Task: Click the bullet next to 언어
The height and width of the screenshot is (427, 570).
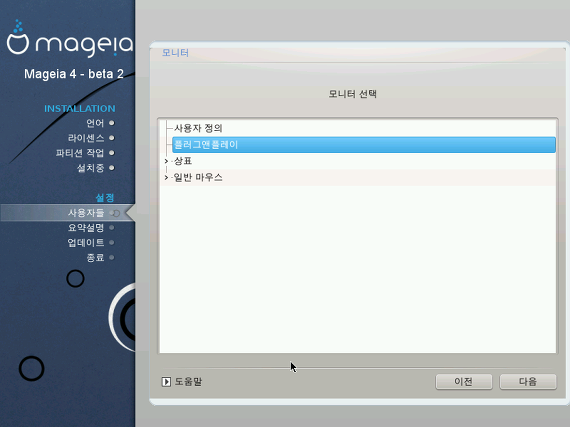Action: click(x=112, y=123)
